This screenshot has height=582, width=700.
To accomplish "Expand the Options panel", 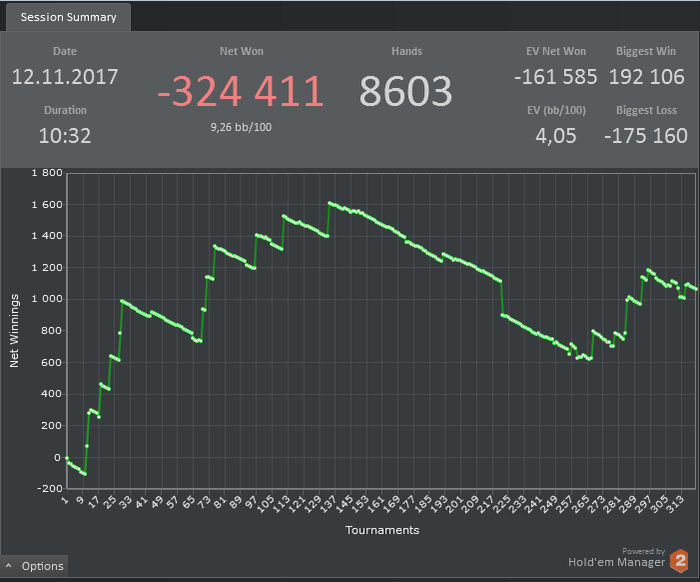I will (x=34, y=566).
